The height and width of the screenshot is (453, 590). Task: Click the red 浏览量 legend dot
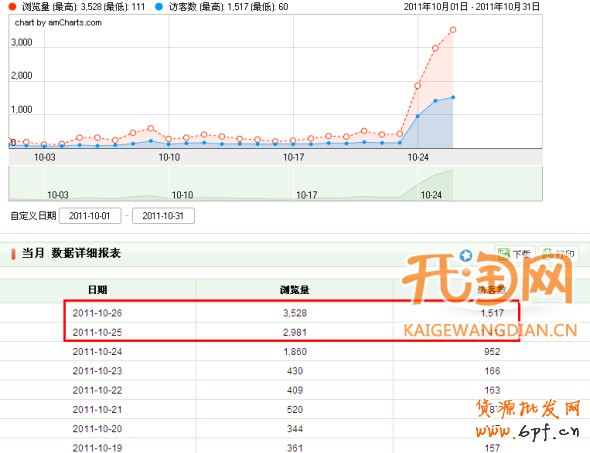(12, 7)
